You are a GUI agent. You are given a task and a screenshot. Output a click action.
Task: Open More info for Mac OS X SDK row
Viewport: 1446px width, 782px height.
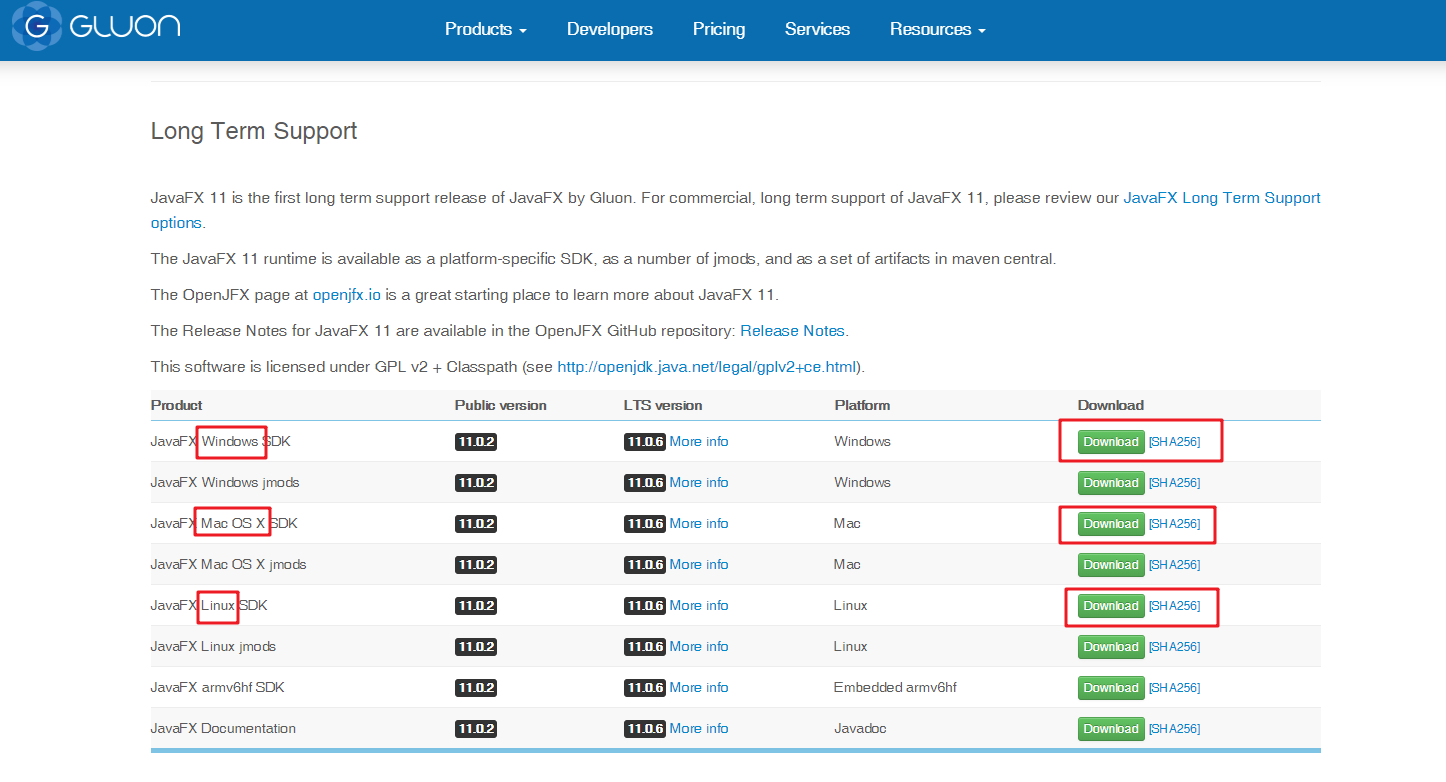click(699, 524)
